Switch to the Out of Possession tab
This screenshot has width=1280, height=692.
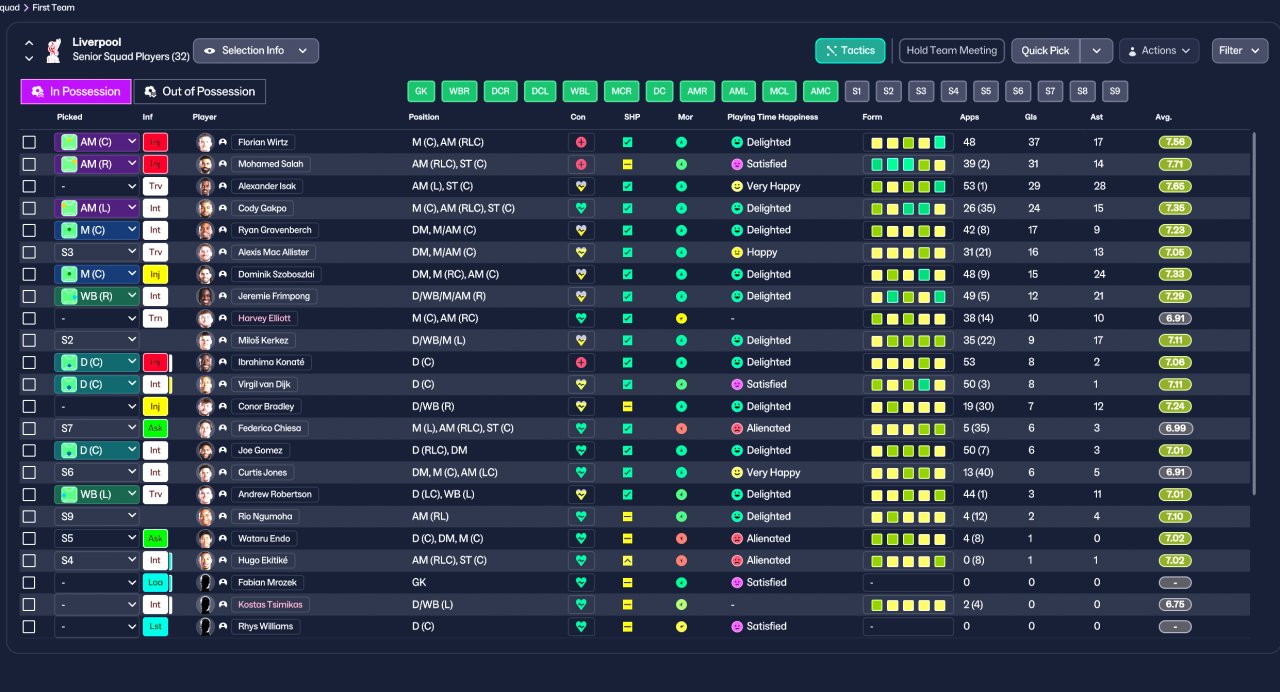coord(200,91)
